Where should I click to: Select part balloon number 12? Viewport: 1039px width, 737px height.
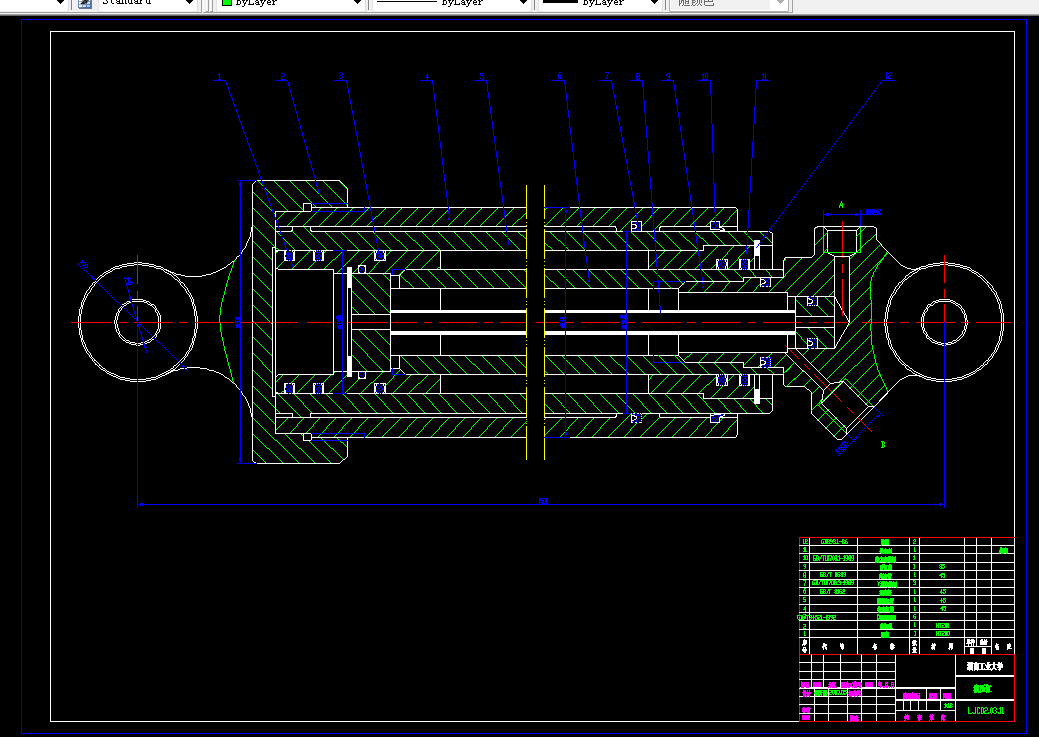[889, 76]
